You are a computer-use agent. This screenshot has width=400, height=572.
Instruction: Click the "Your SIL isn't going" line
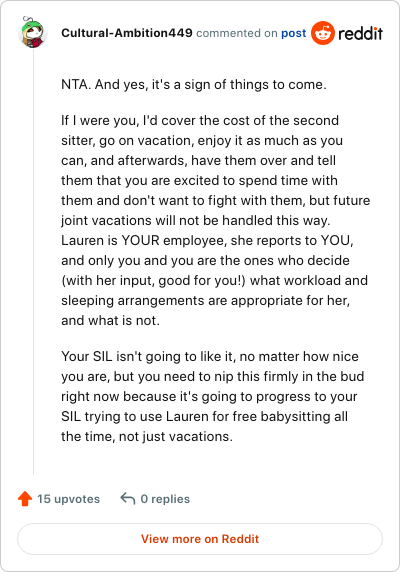pos(210,356)
